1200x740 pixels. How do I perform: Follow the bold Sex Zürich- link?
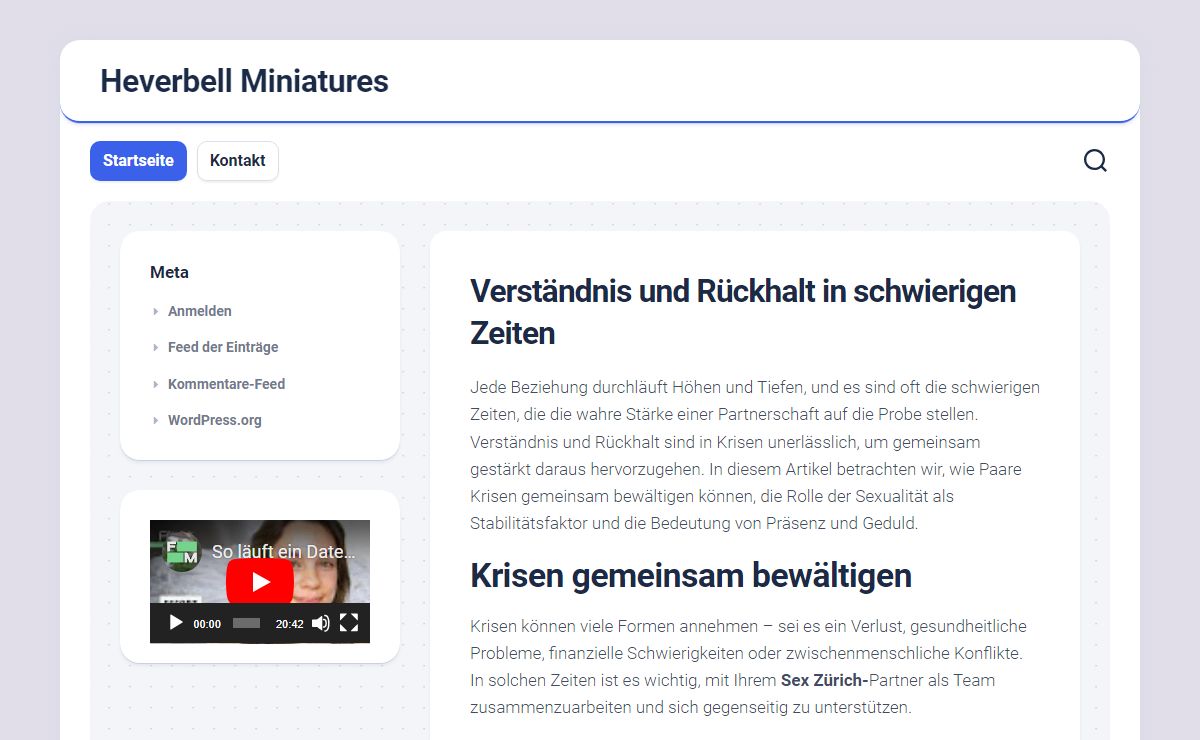pos(825,680)
